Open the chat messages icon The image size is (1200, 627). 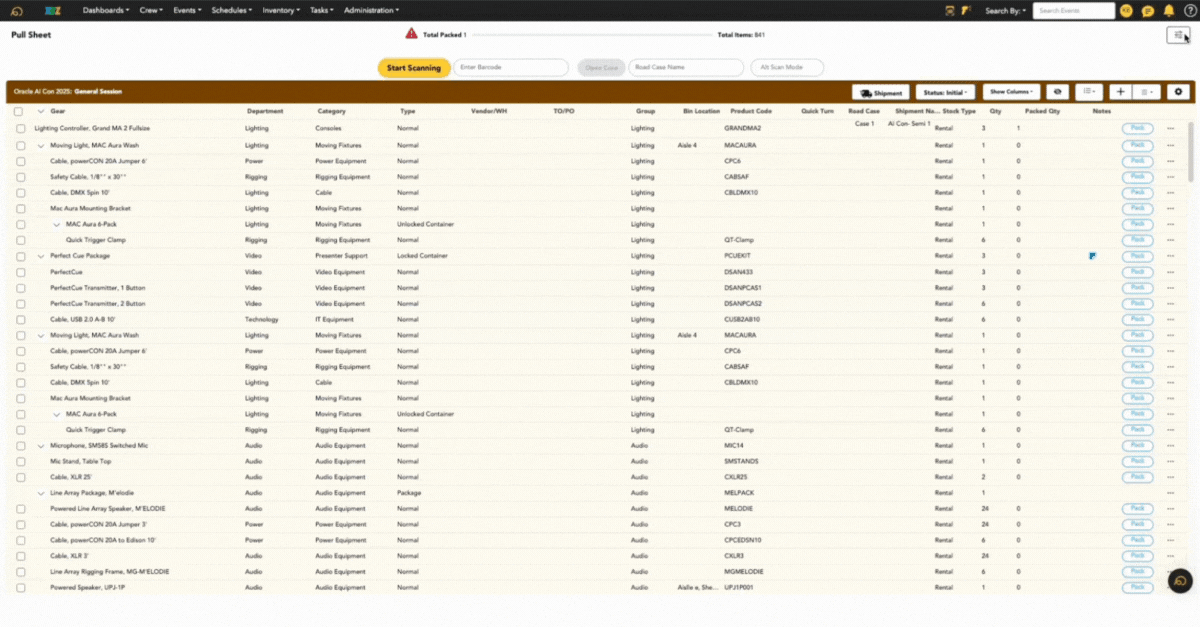[x=1147, y=11]
